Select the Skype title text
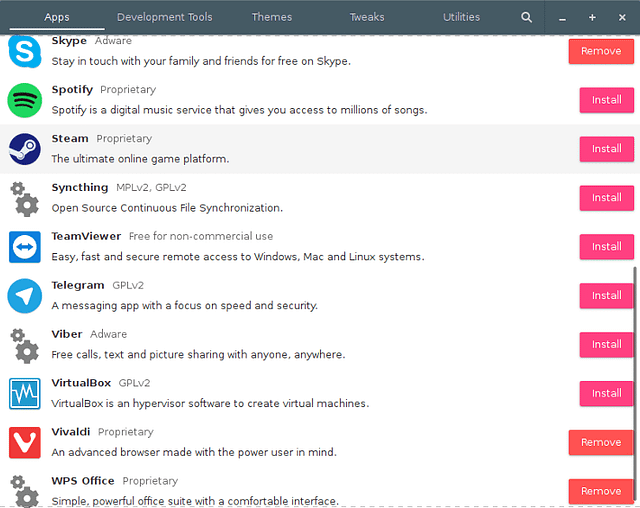Viewport: 640px width, 508px height. pos(69,41)
